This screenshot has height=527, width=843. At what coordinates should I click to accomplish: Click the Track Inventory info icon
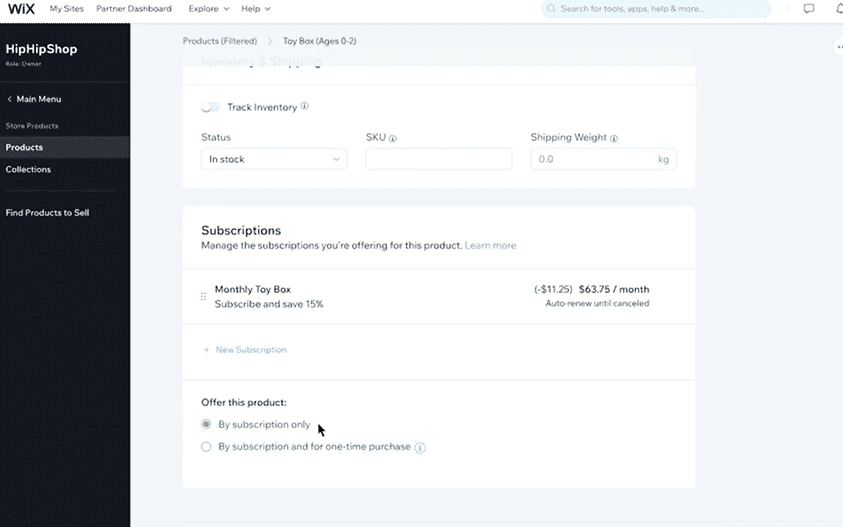(305, 106)
